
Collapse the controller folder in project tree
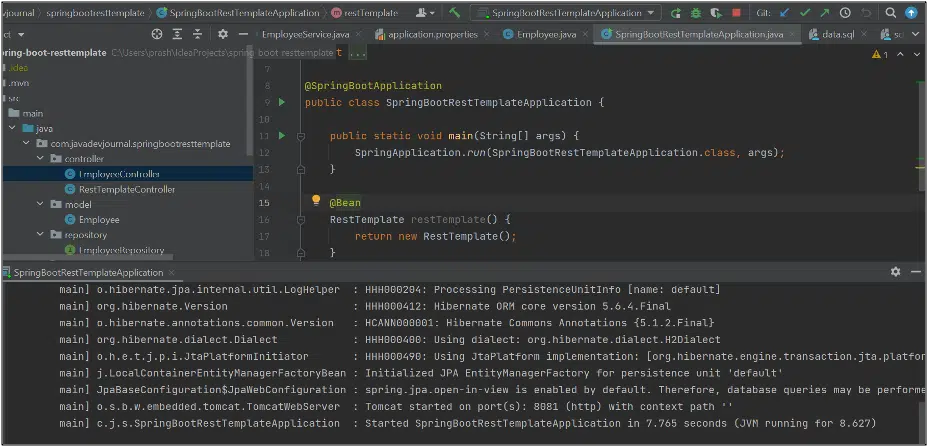pyautogui.click(x=40, y=159)
